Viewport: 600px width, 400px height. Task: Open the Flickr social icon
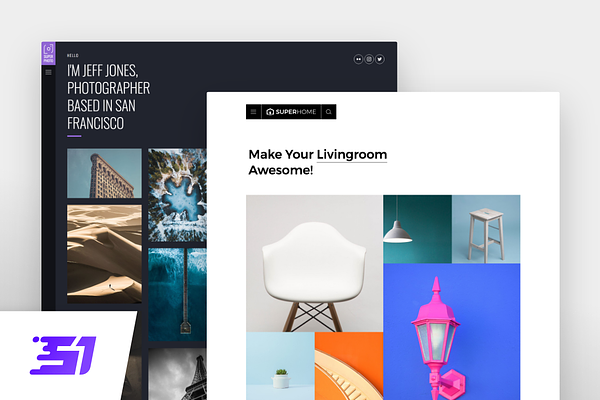pos(358,59)
